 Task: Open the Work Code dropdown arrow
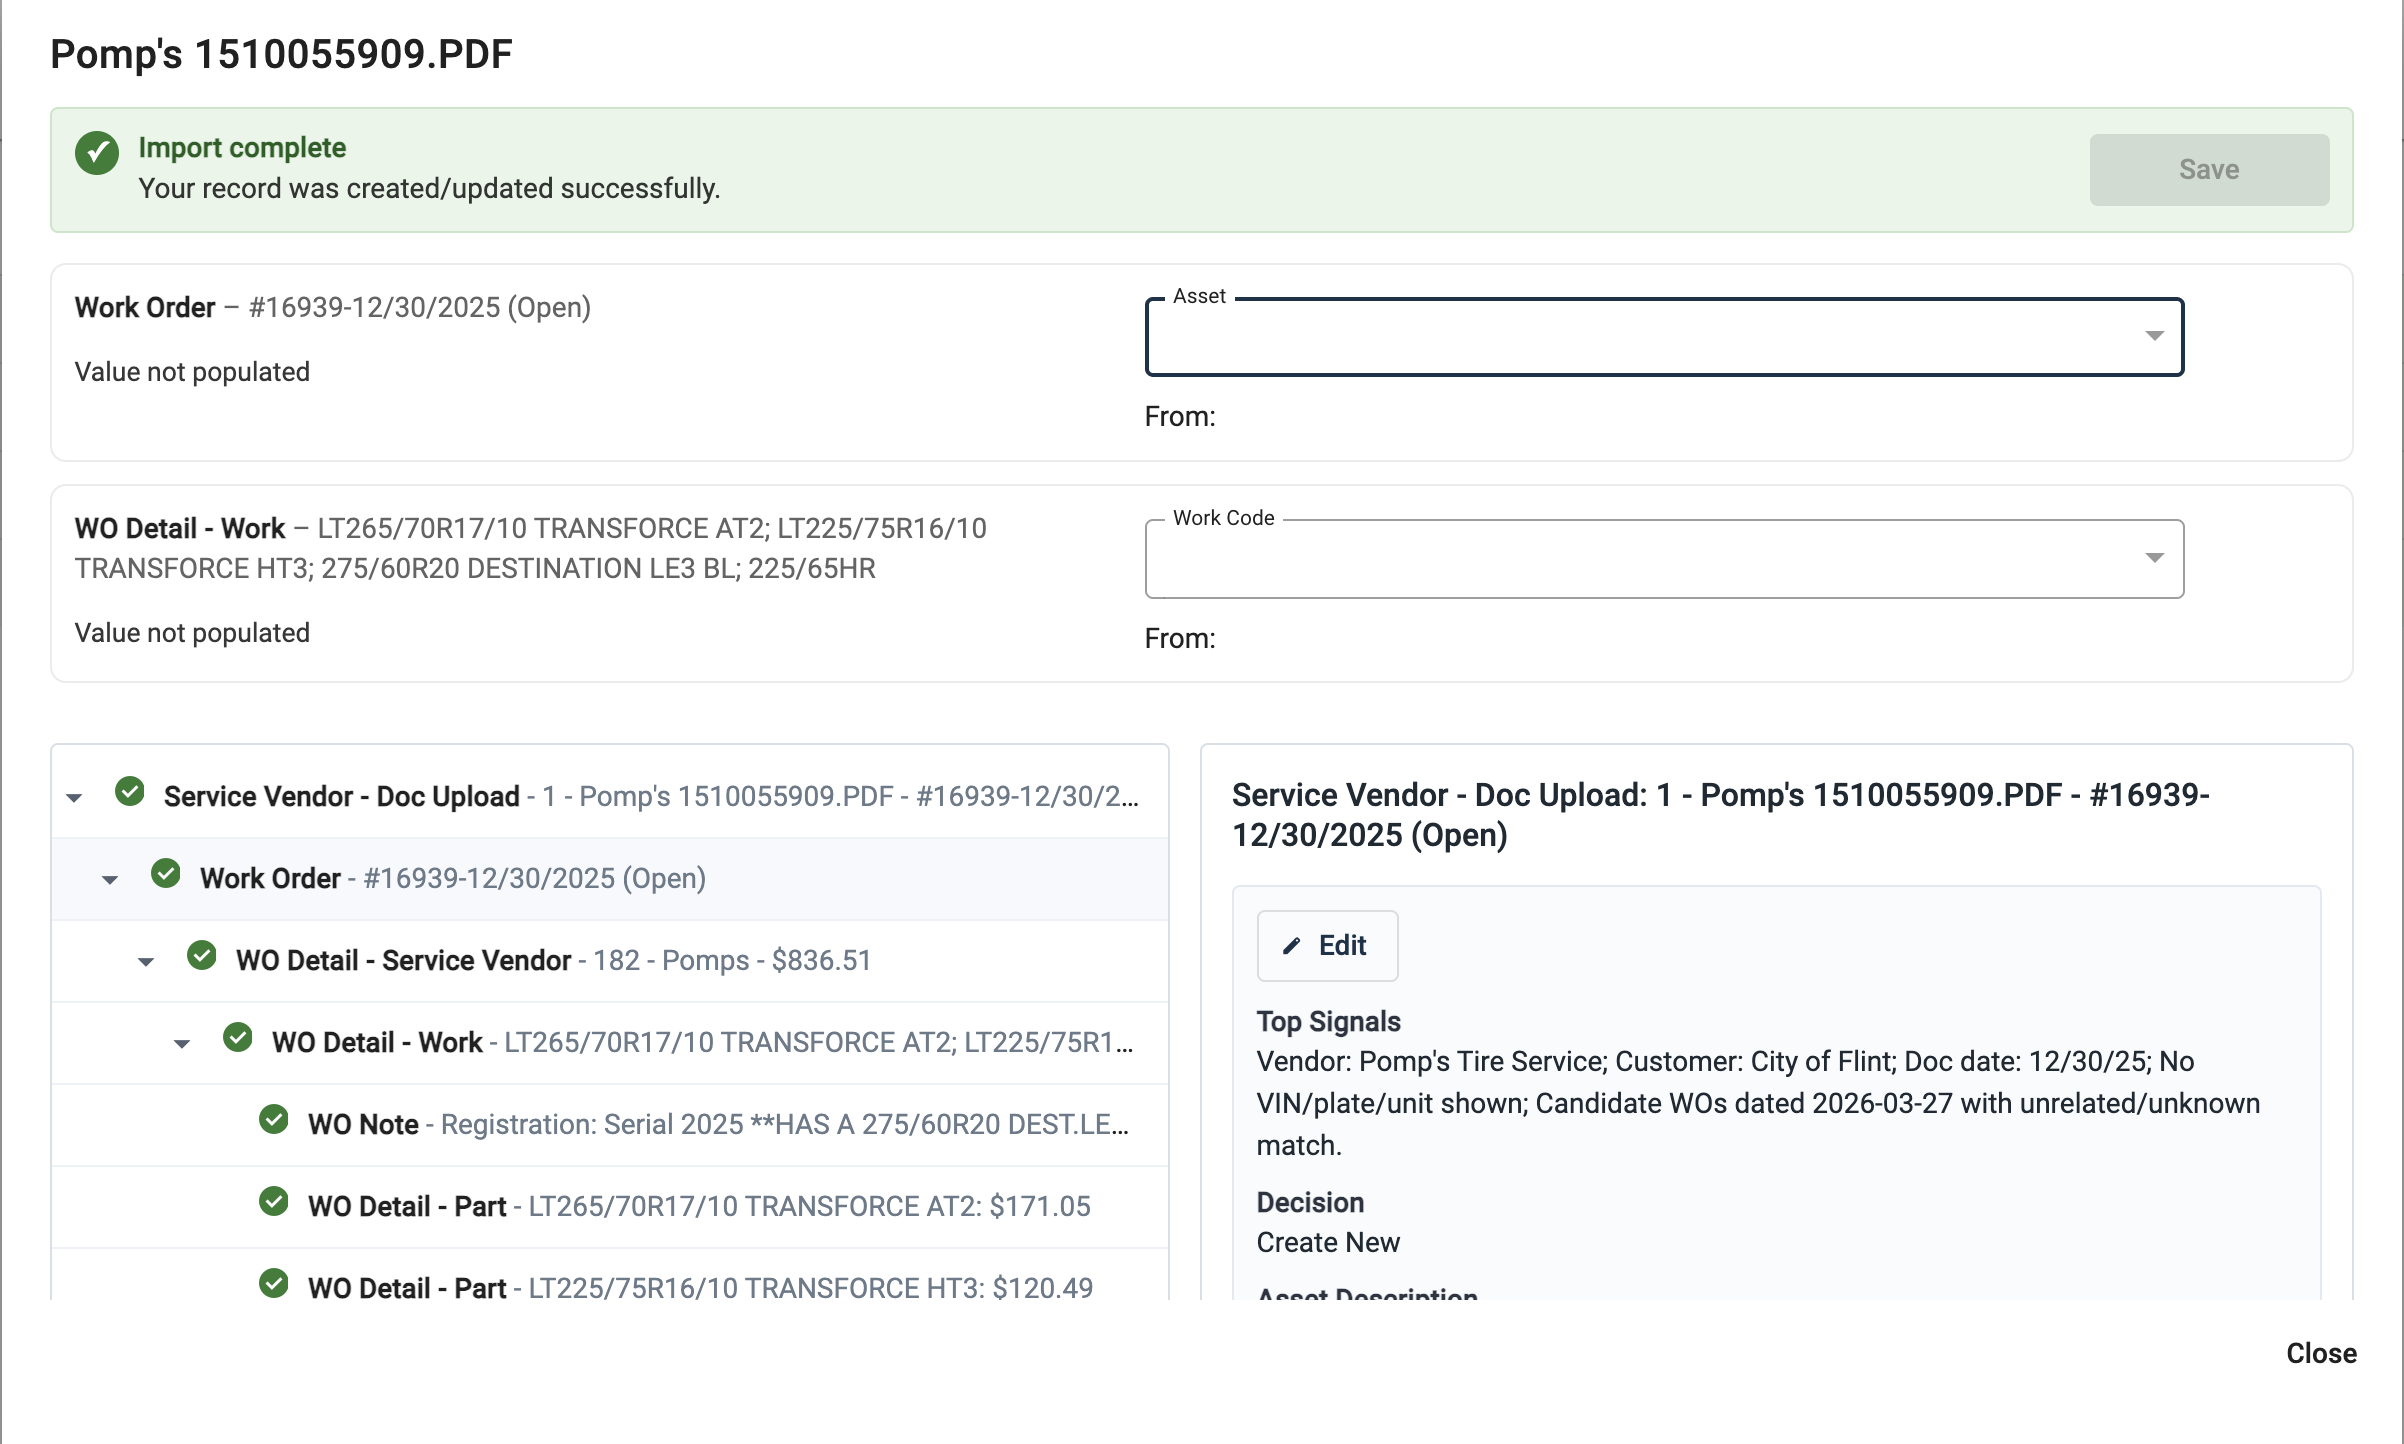click(2154, 558)
